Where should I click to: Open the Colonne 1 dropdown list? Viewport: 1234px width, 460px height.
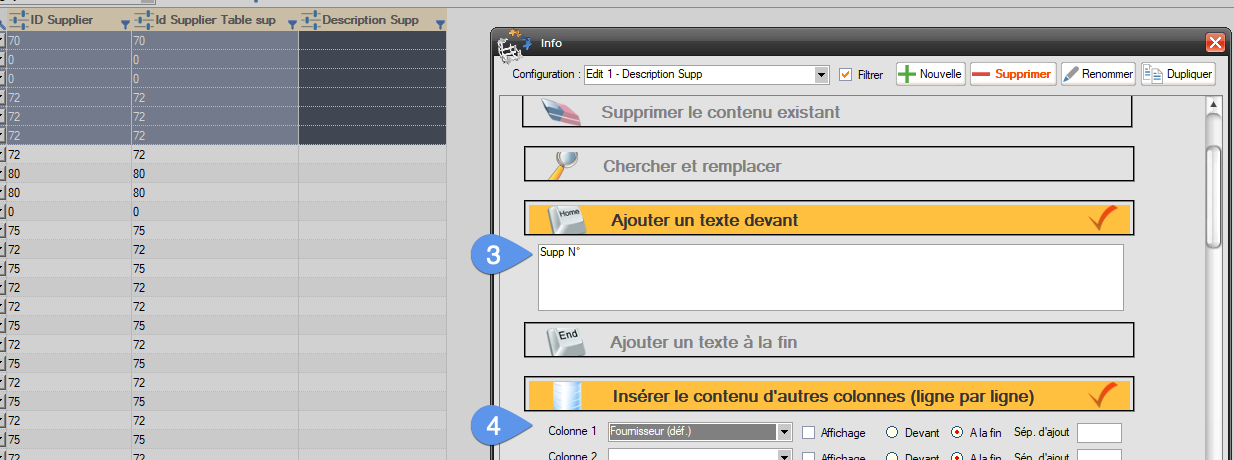tap(784, 432)
